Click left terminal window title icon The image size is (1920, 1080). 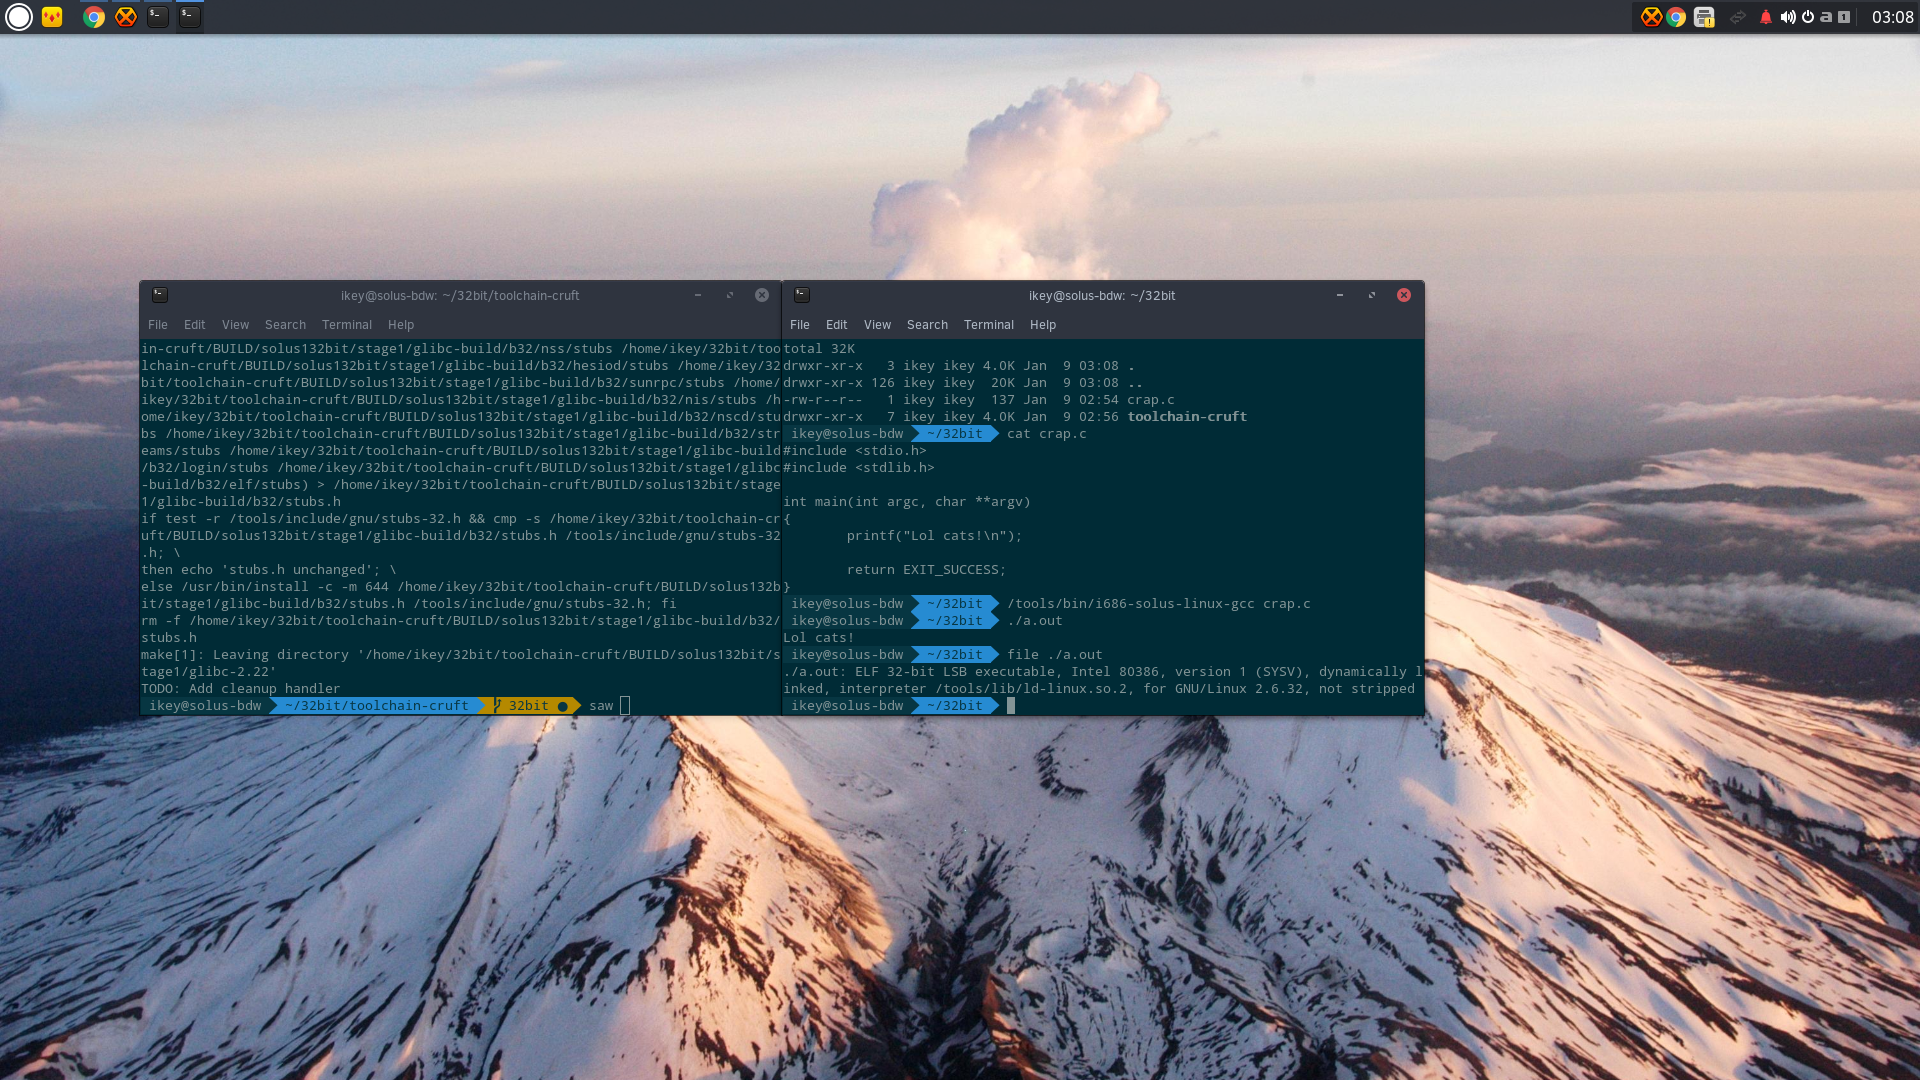point(160,295)
